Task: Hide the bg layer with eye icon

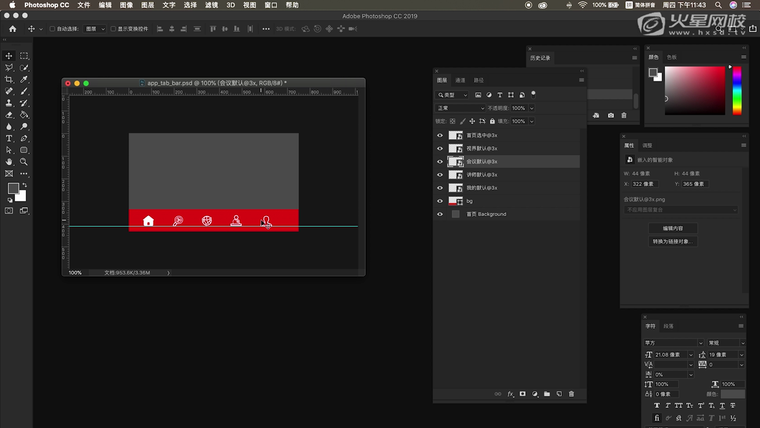Action: click(x=440, y=201)
